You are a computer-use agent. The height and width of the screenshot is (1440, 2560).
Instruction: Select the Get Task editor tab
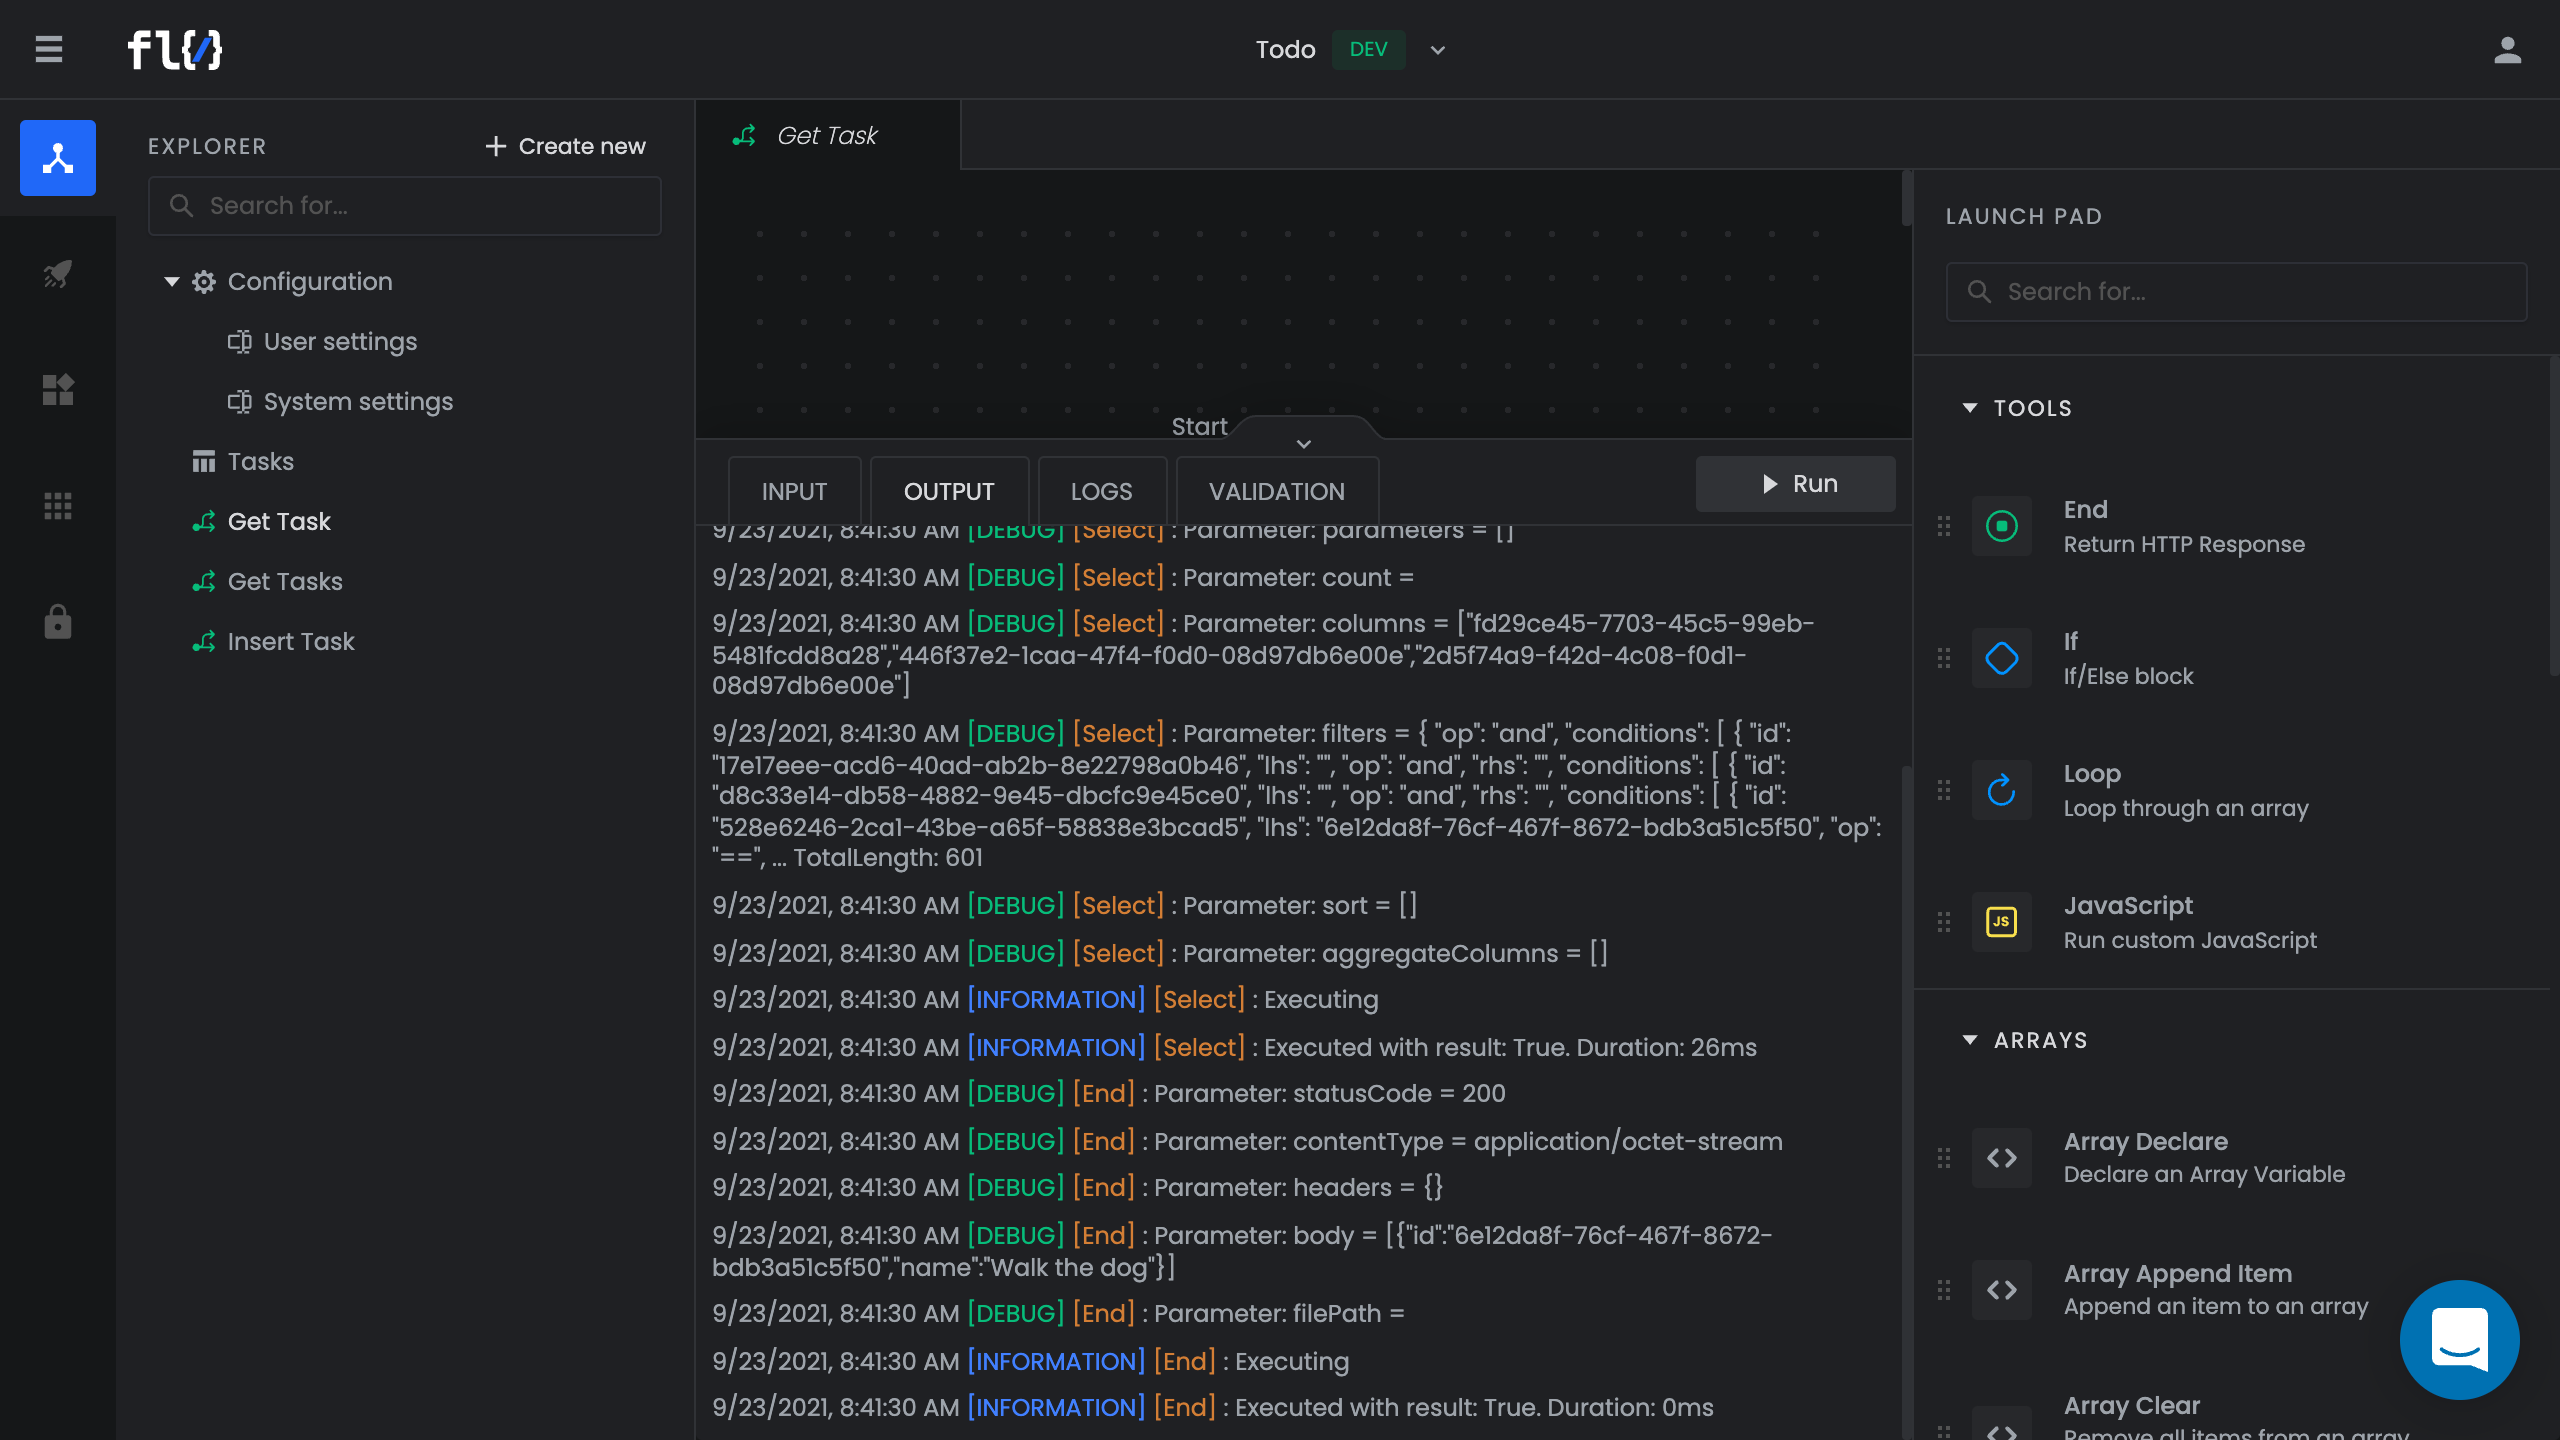[828, 135]
